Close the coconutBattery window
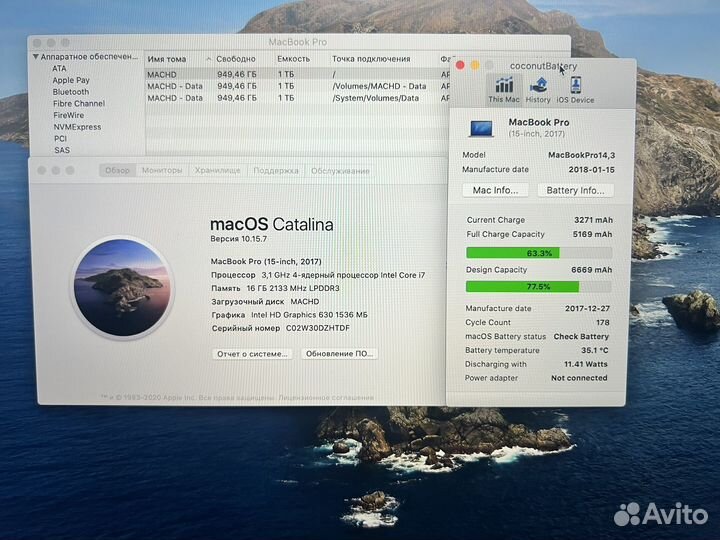 click(x=460, y=66)
